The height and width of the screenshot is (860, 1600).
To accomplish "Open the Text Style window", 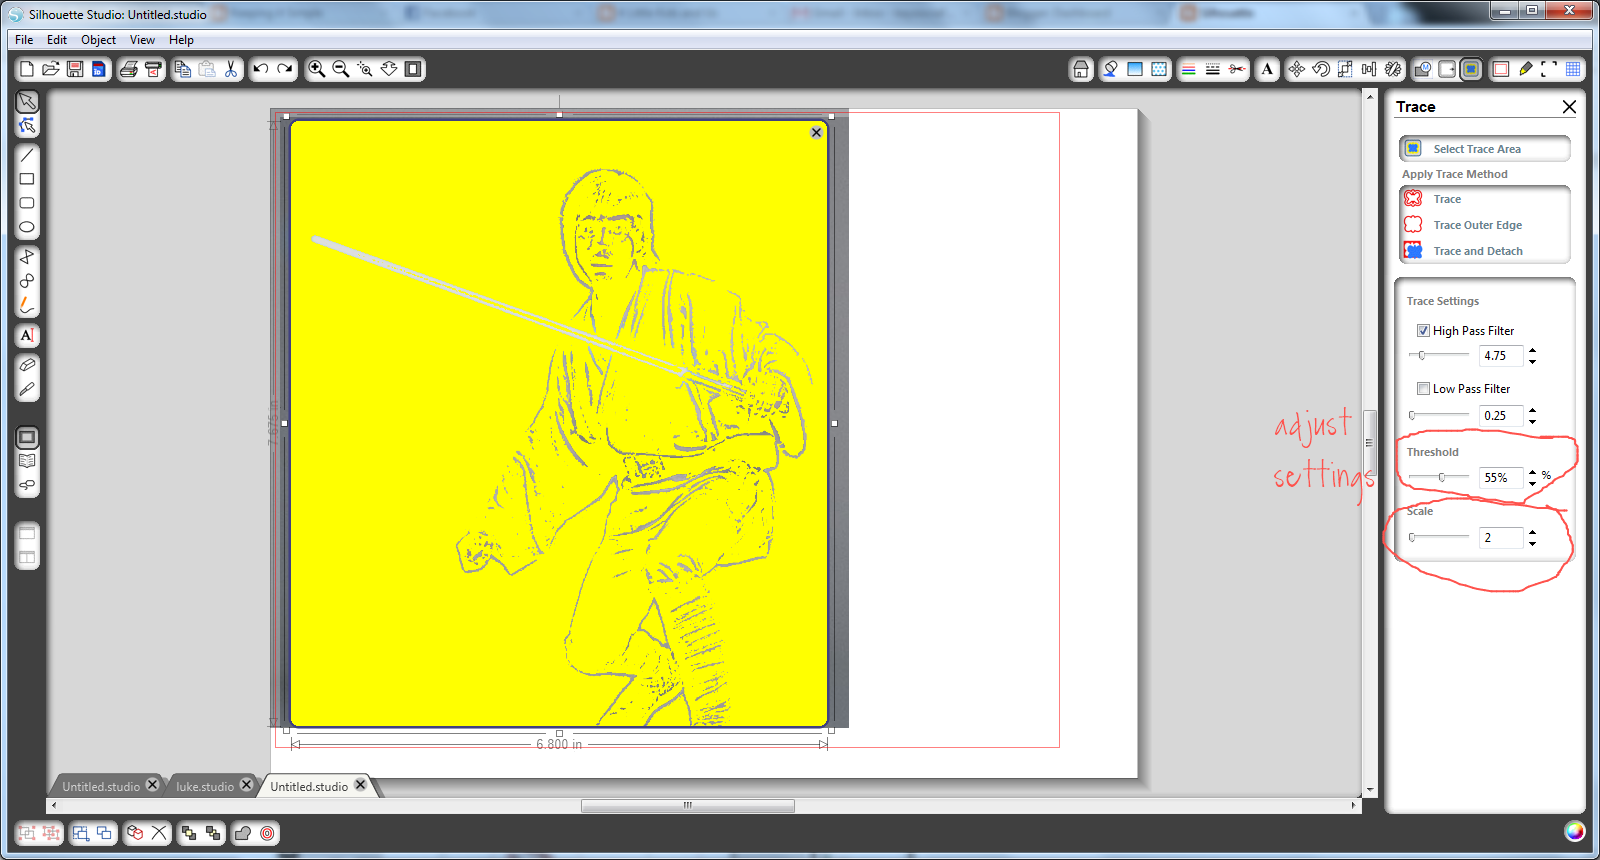I will 1267,69.
